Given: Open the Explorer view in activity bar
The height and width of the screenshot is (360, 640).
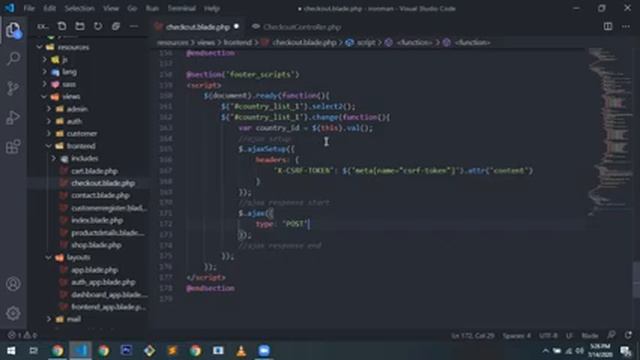Looking at the screenshot, I should (13, 30).
